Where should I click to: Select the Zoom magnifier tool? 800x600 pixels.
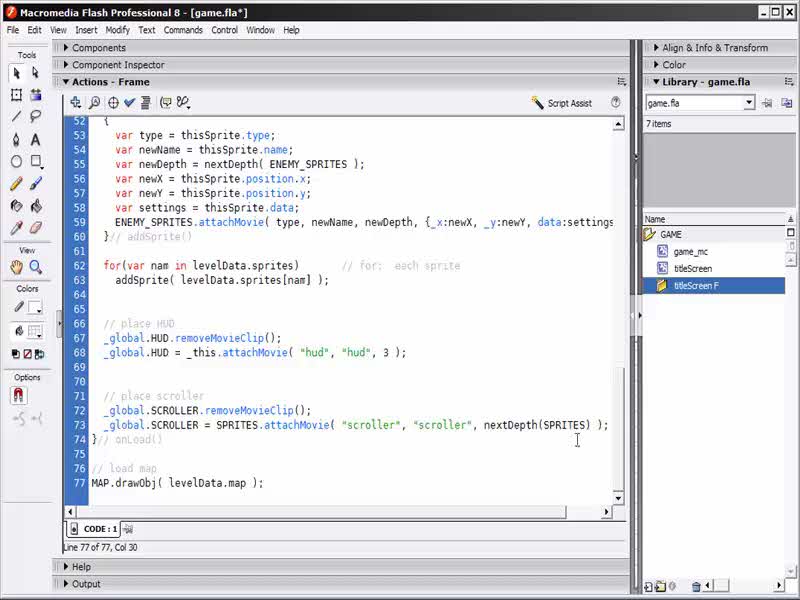(36, 267)
